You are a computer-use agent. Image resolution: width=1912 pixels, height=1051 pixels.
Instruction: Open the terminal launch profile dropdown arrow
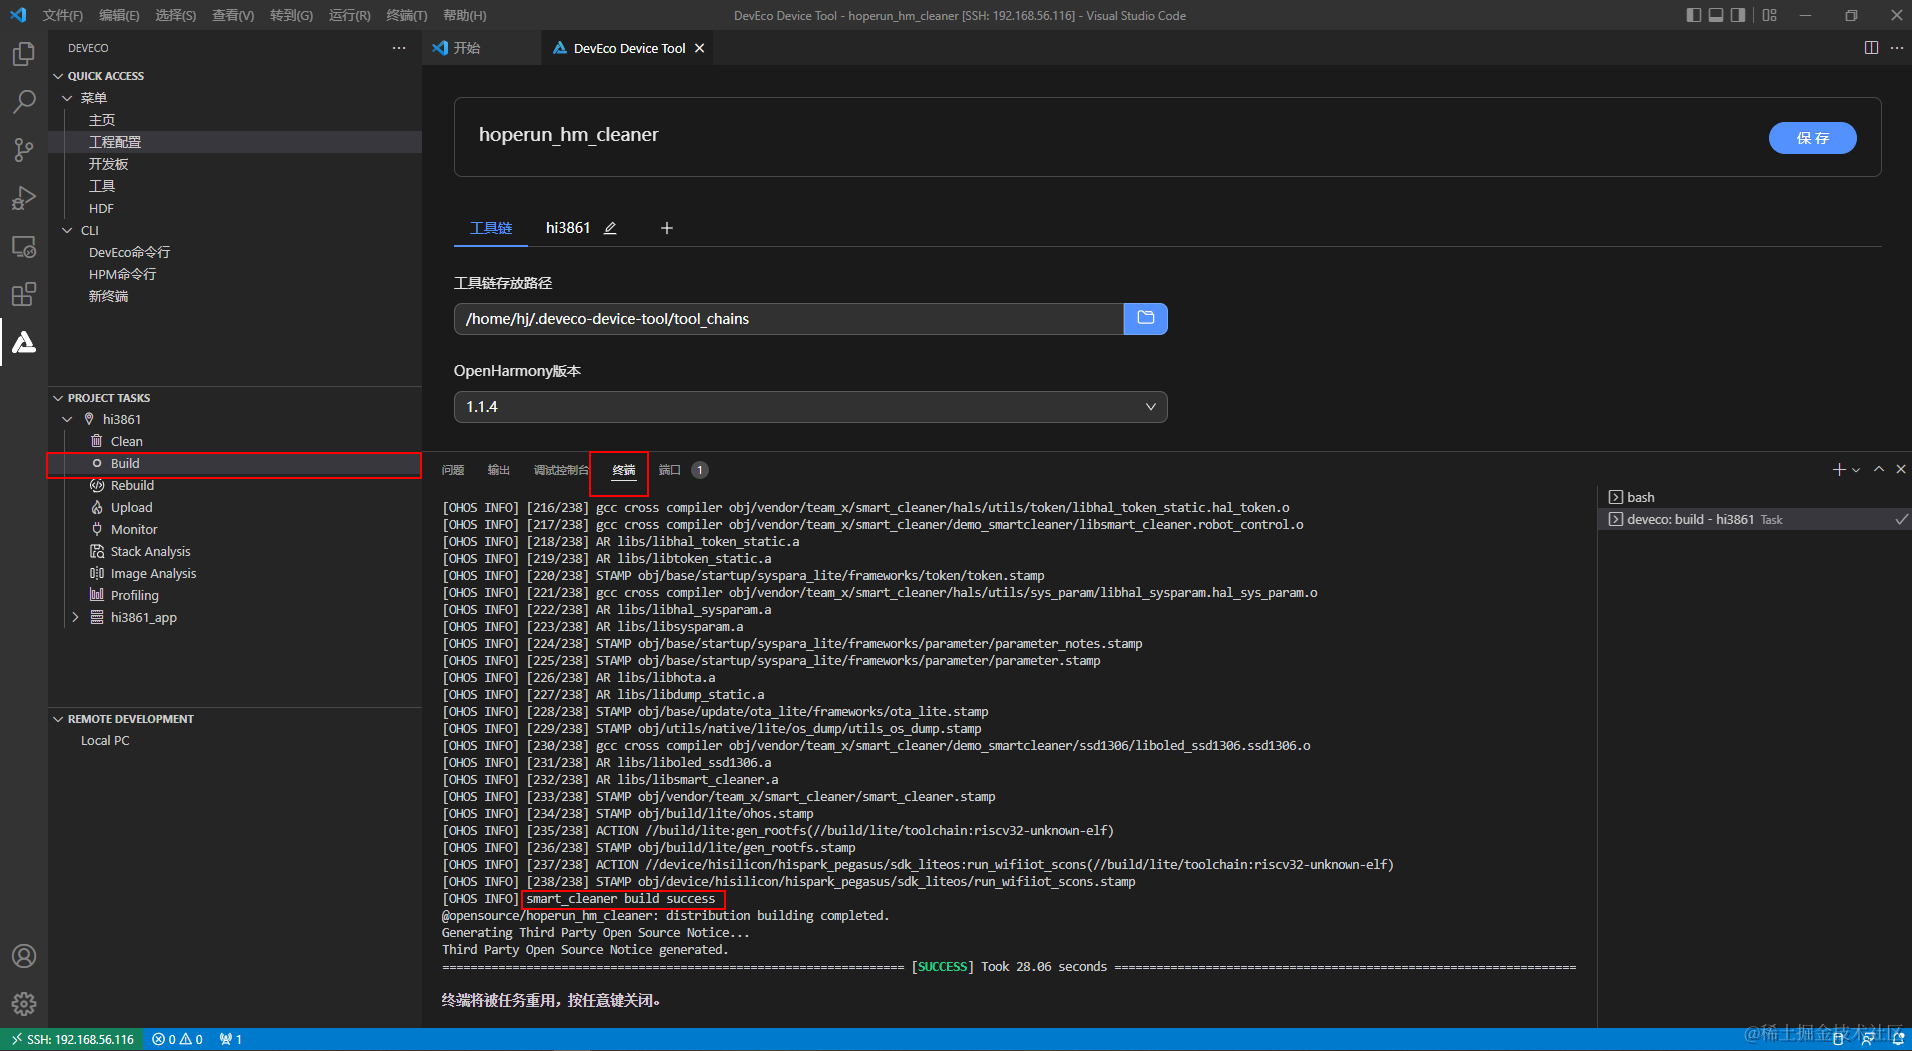click(1857, 469)
